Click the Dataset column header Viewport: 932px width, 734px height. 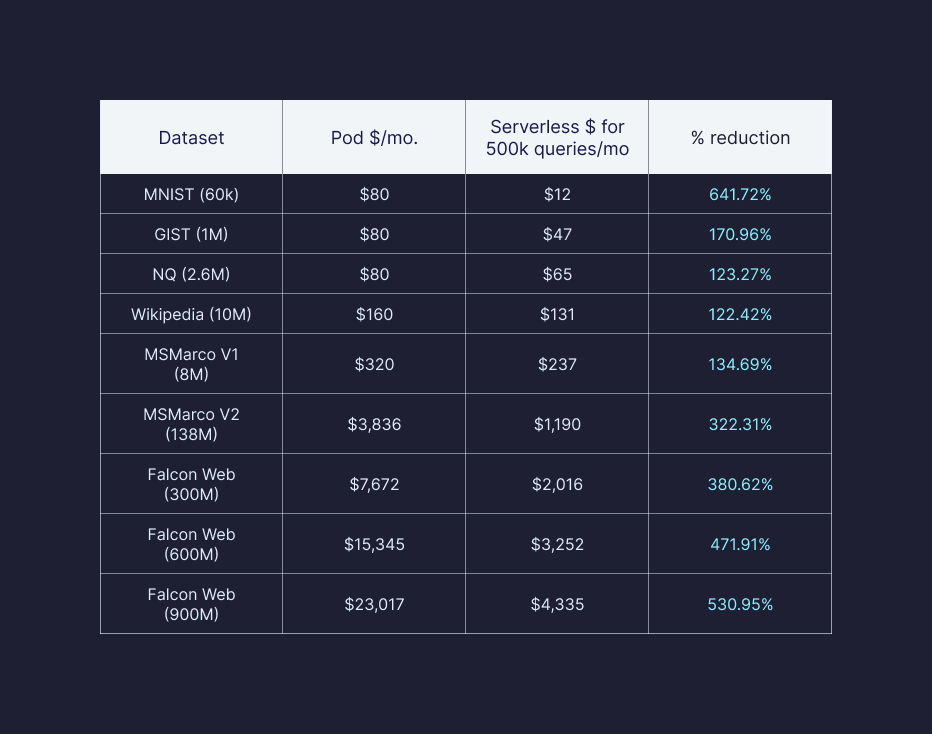point(191,138)
